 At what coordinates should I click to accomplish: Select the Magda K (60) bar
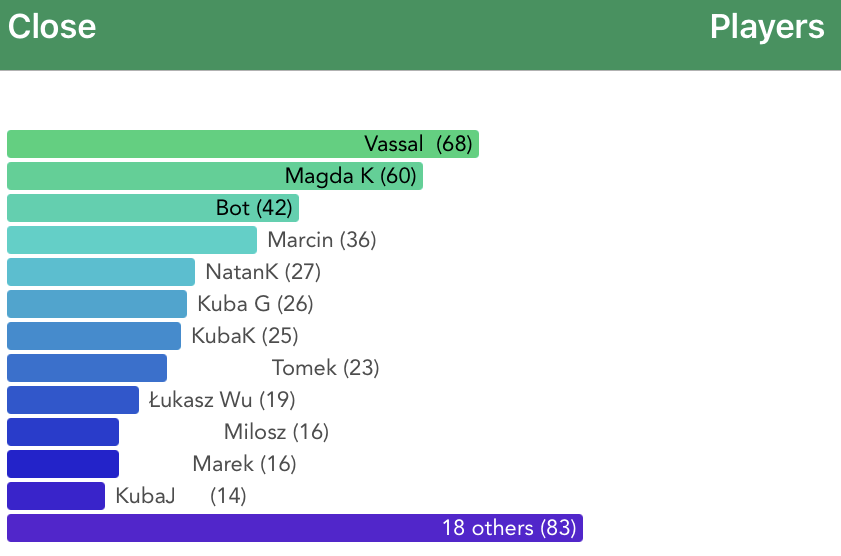tap(215, 176)
